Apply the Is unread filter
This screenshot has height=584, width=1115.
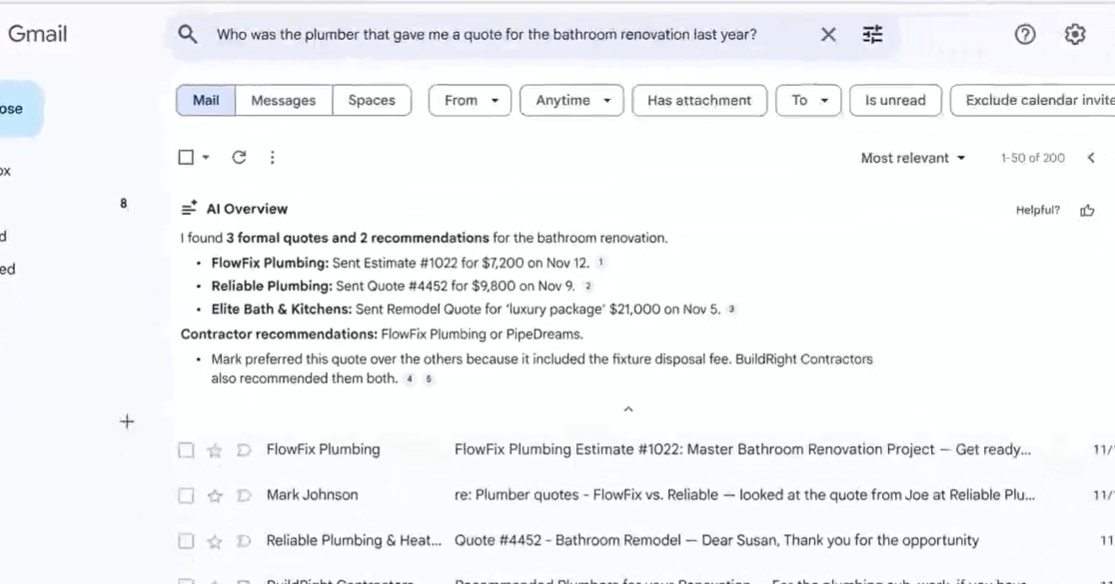coord(895,100)
